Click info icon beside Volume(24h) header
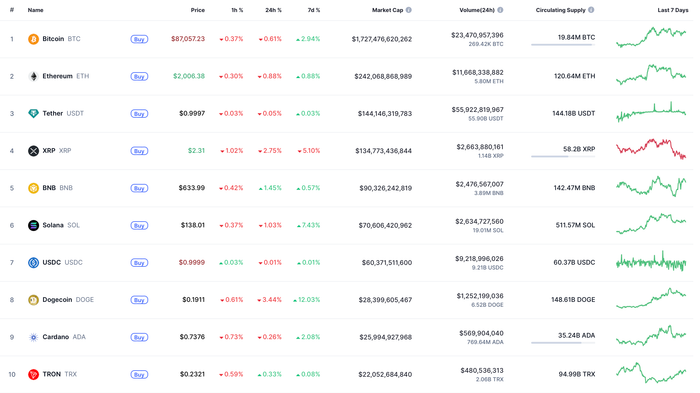The width and height of the screenshot is (700, 393). pyautogui.click(x=500, y=10)
